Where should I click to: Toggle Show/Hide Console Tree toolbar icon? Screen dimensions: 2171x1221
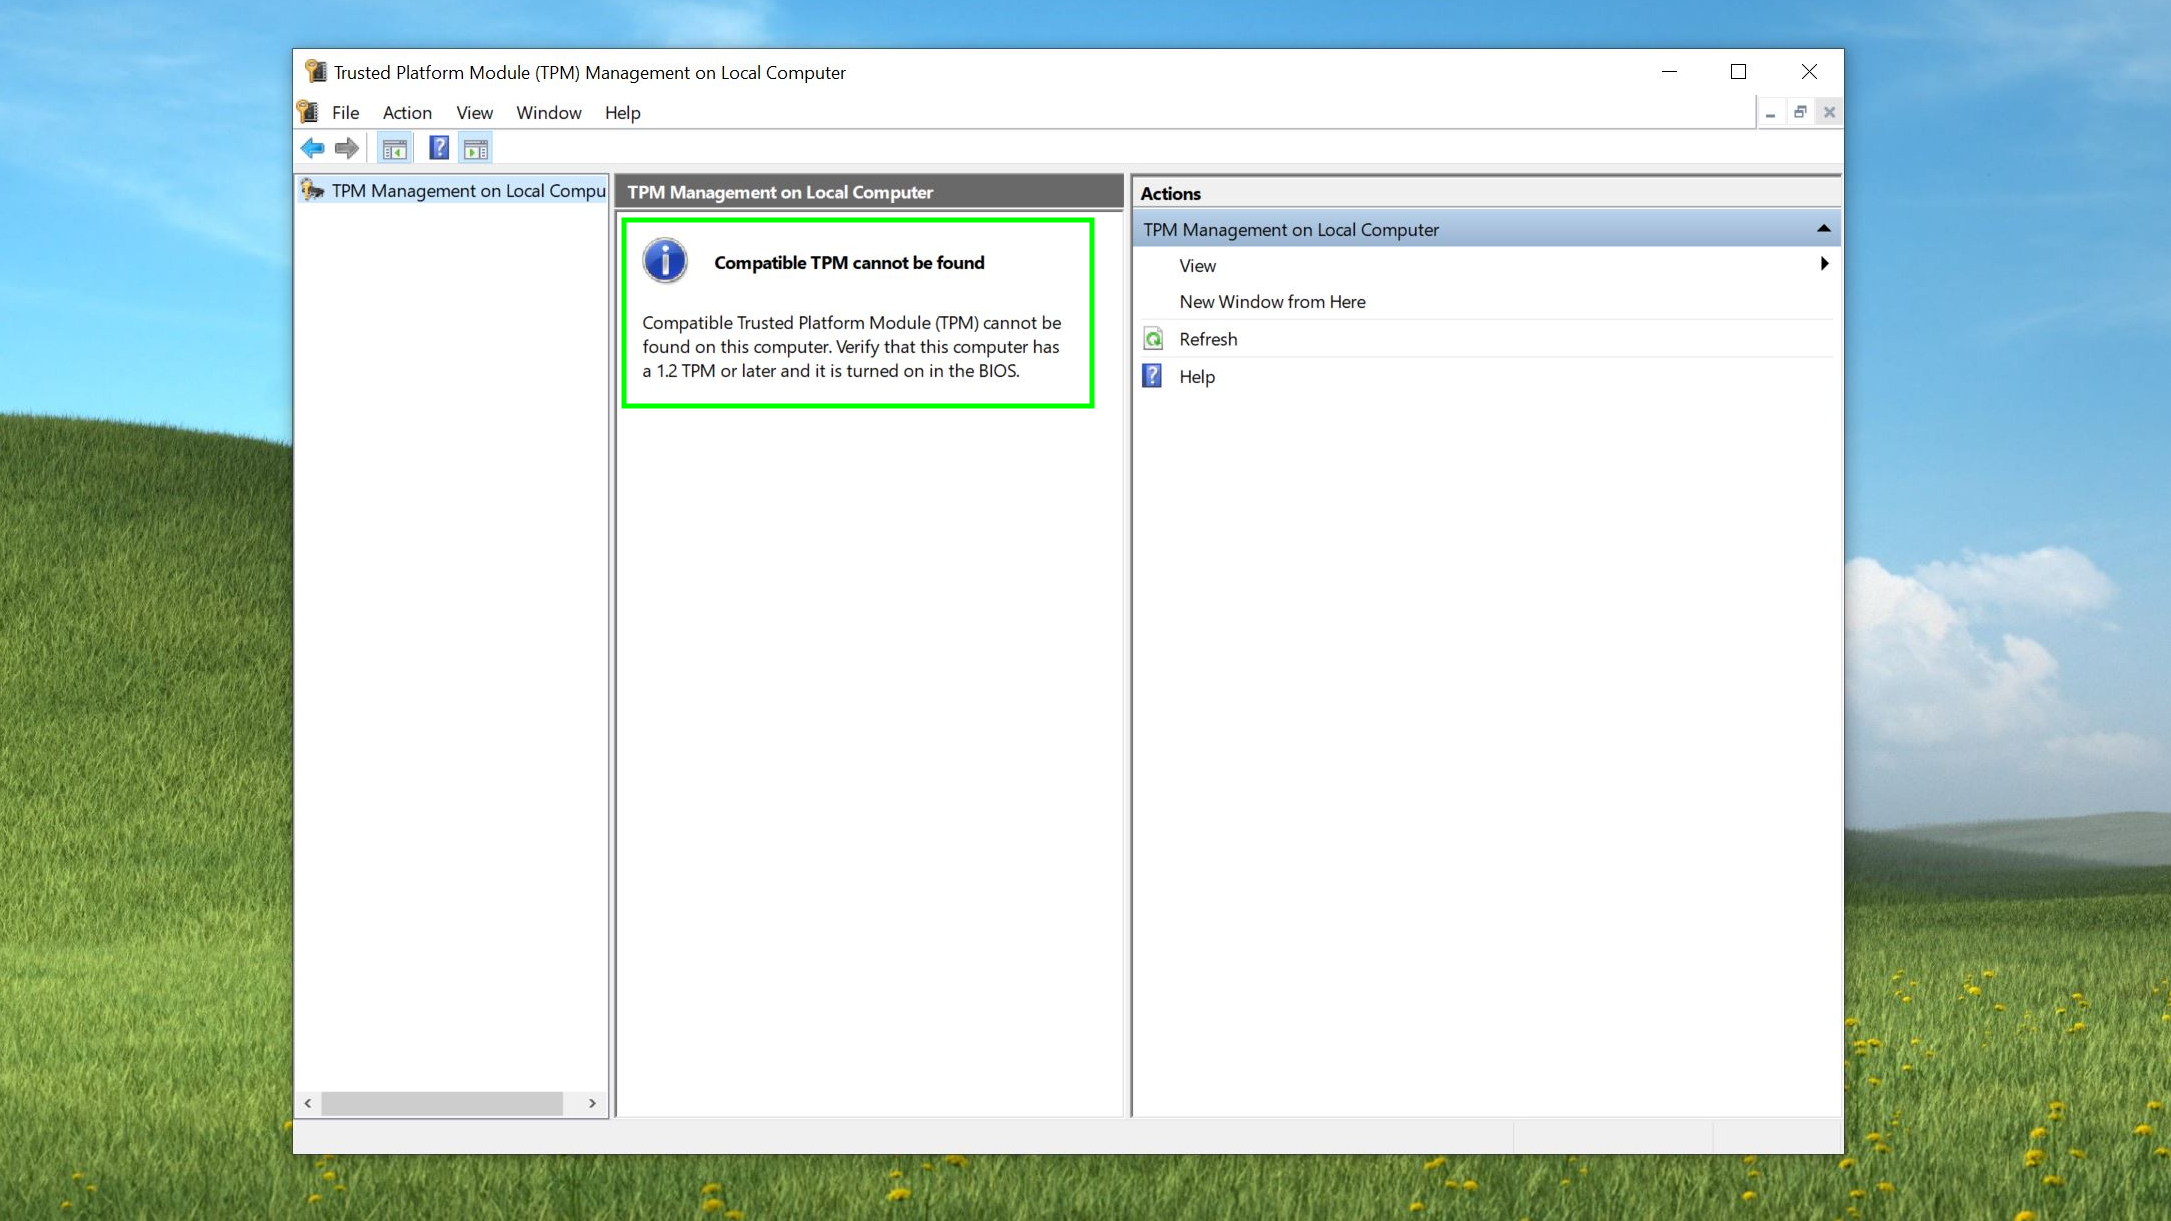point(395,149)
